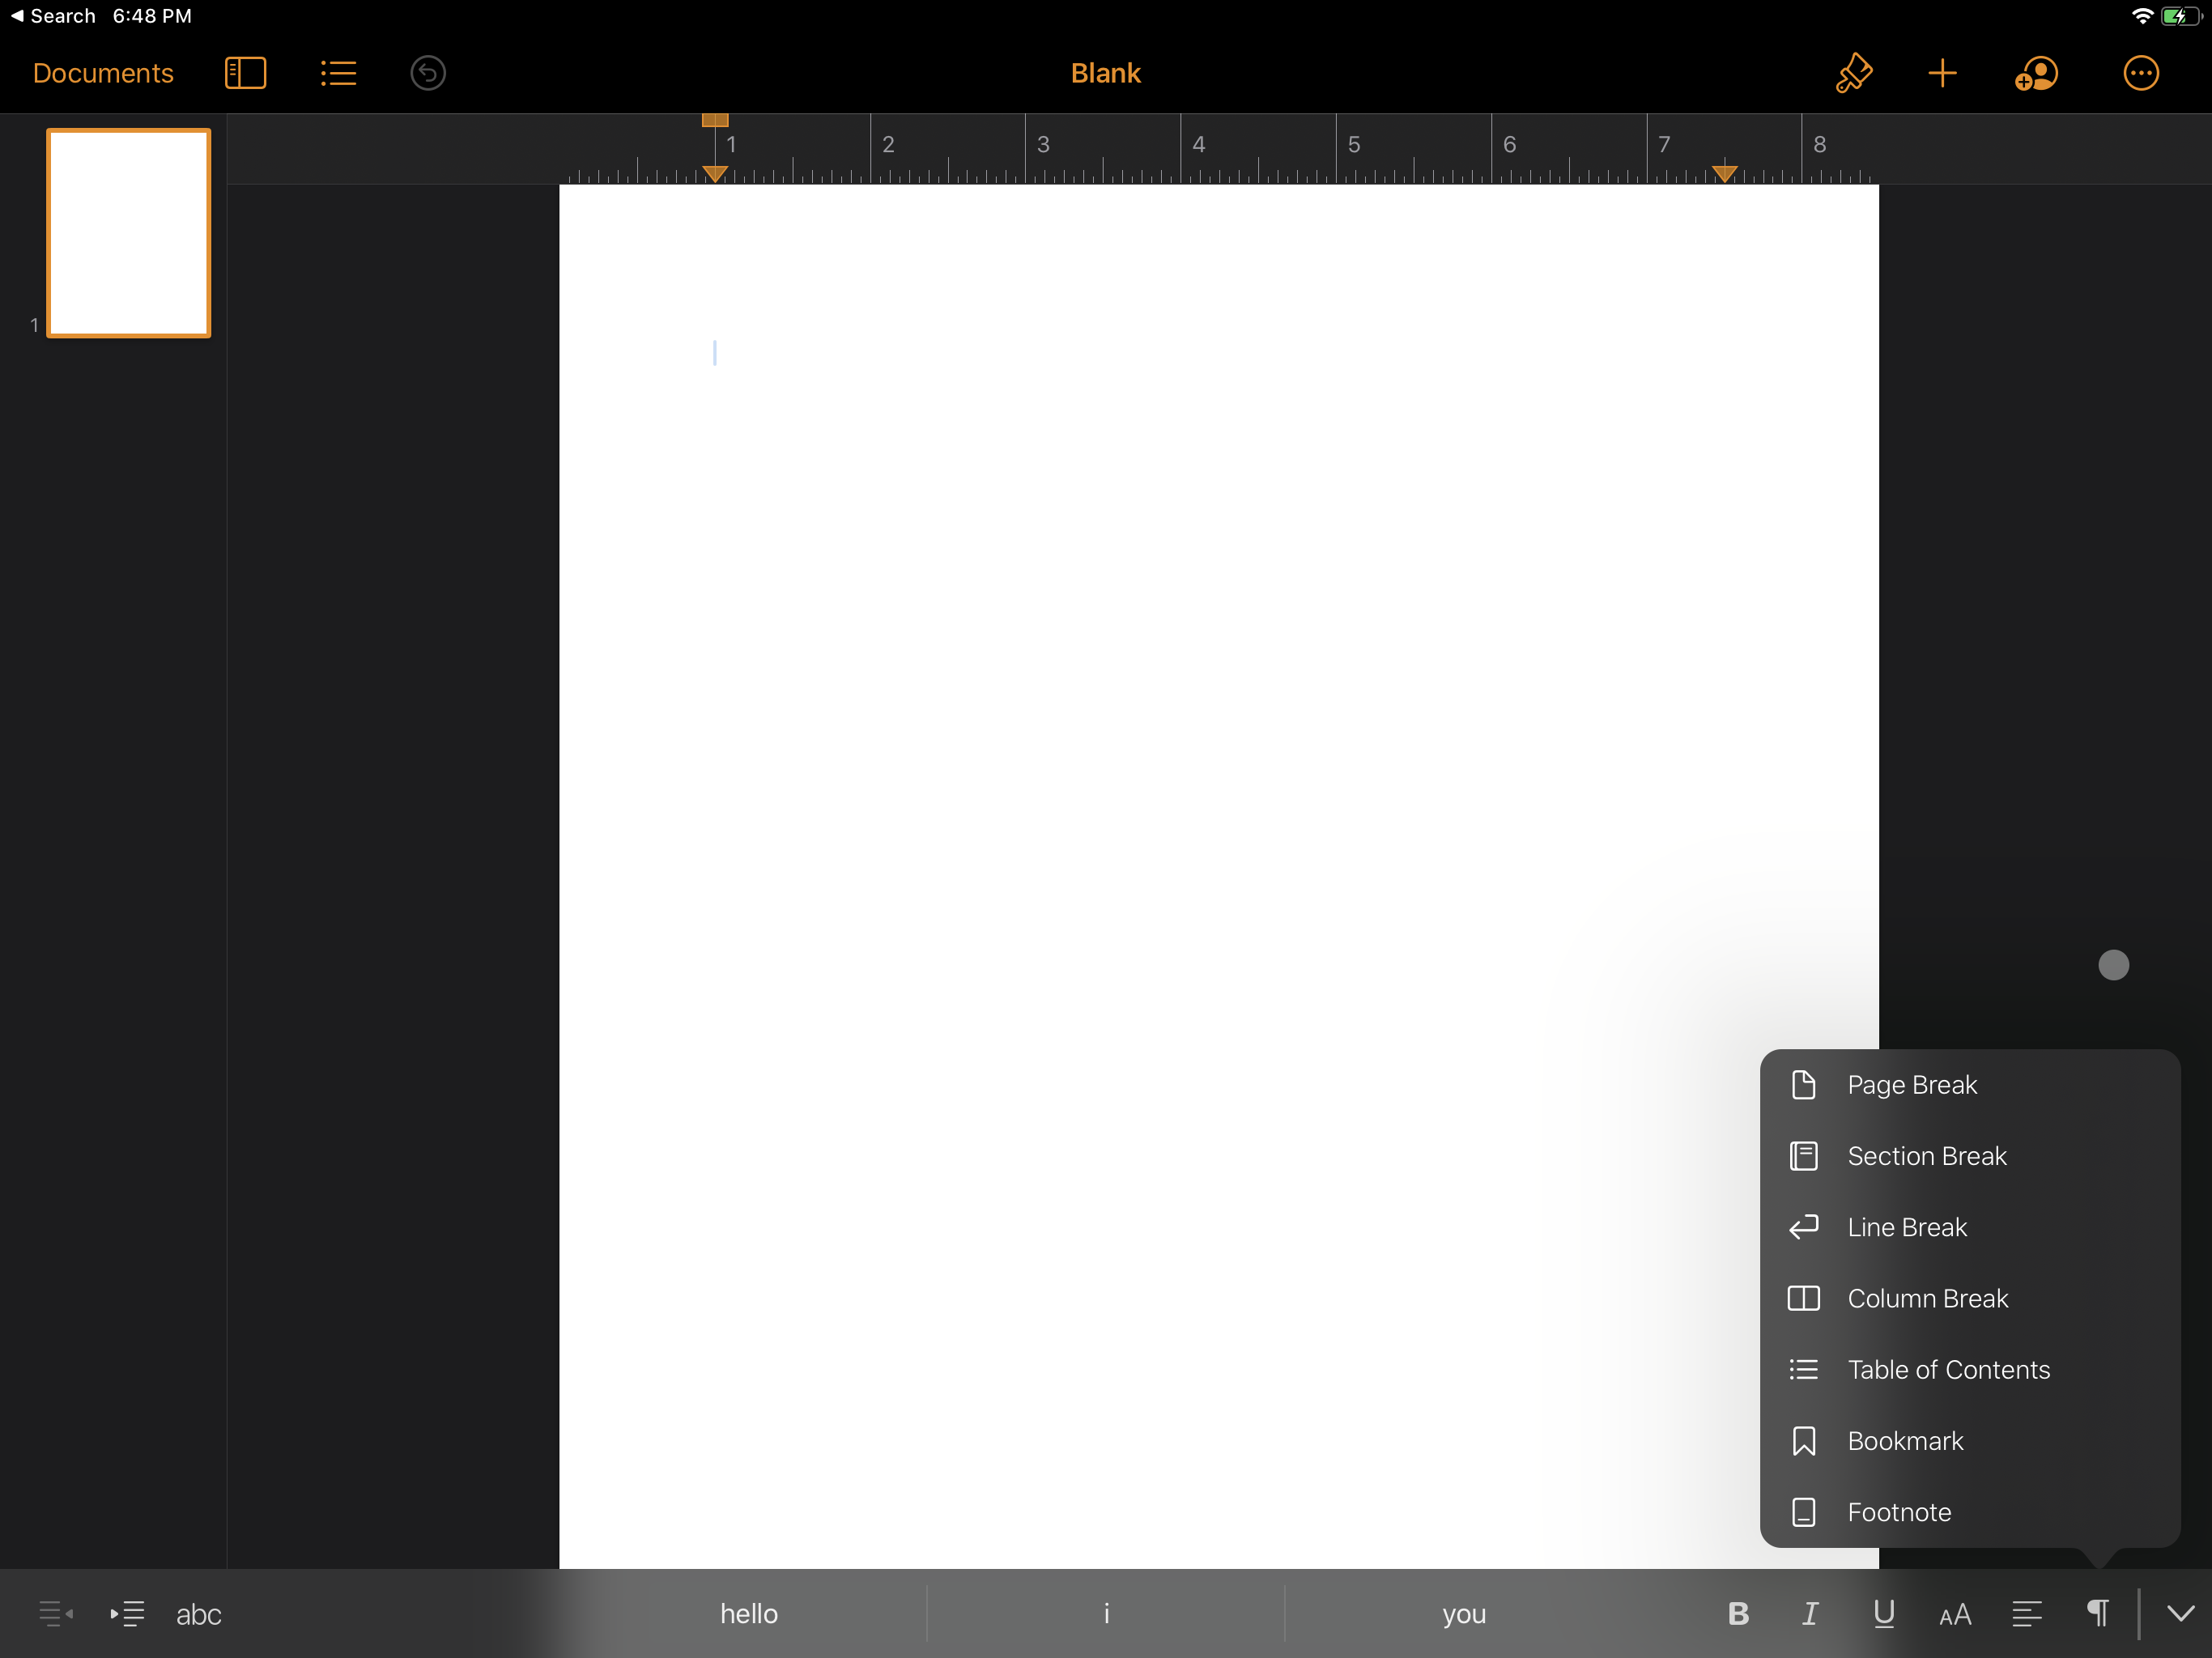Go back to Documents

[x=103, y=73]
